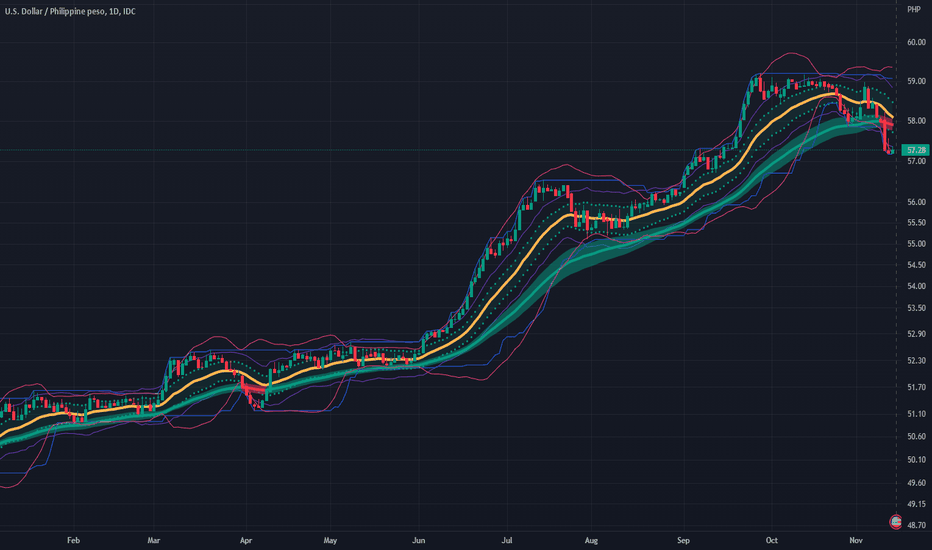Click the Oct label on time axis

click(771, 540)
